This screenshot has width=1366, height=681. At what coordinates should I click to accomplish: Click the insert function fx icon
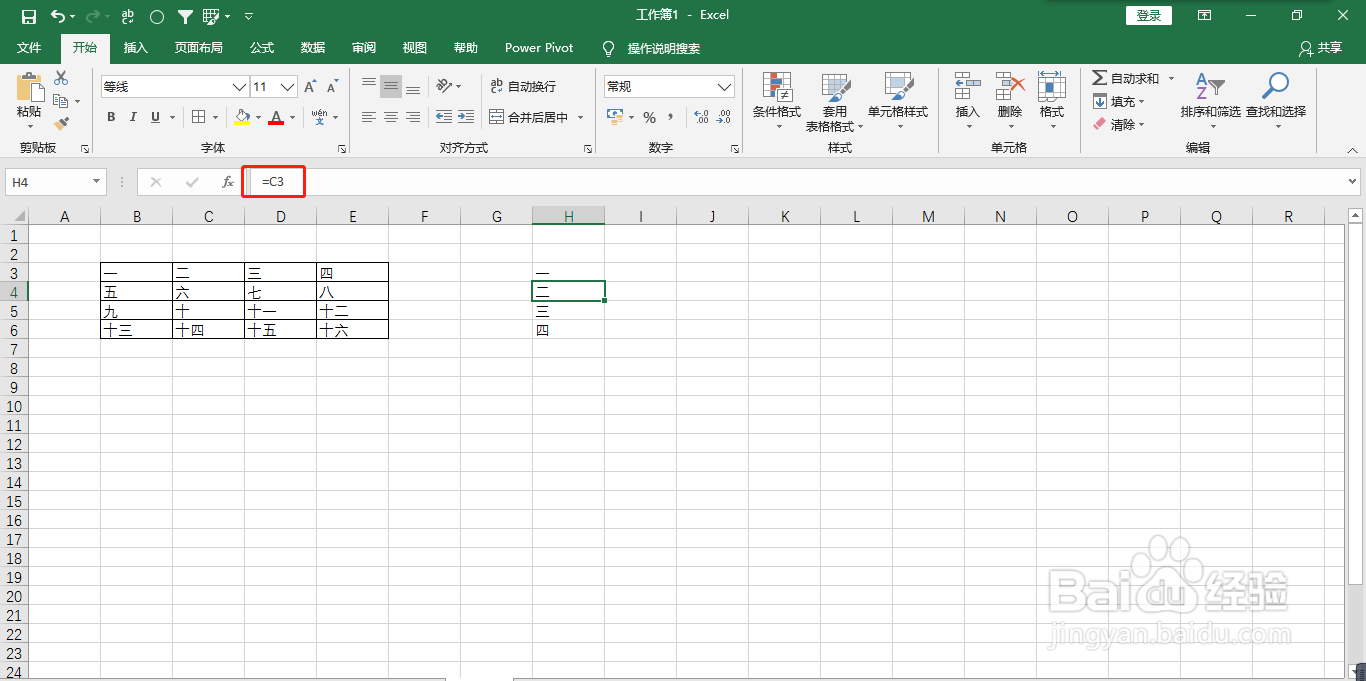(x=228, y=182)
